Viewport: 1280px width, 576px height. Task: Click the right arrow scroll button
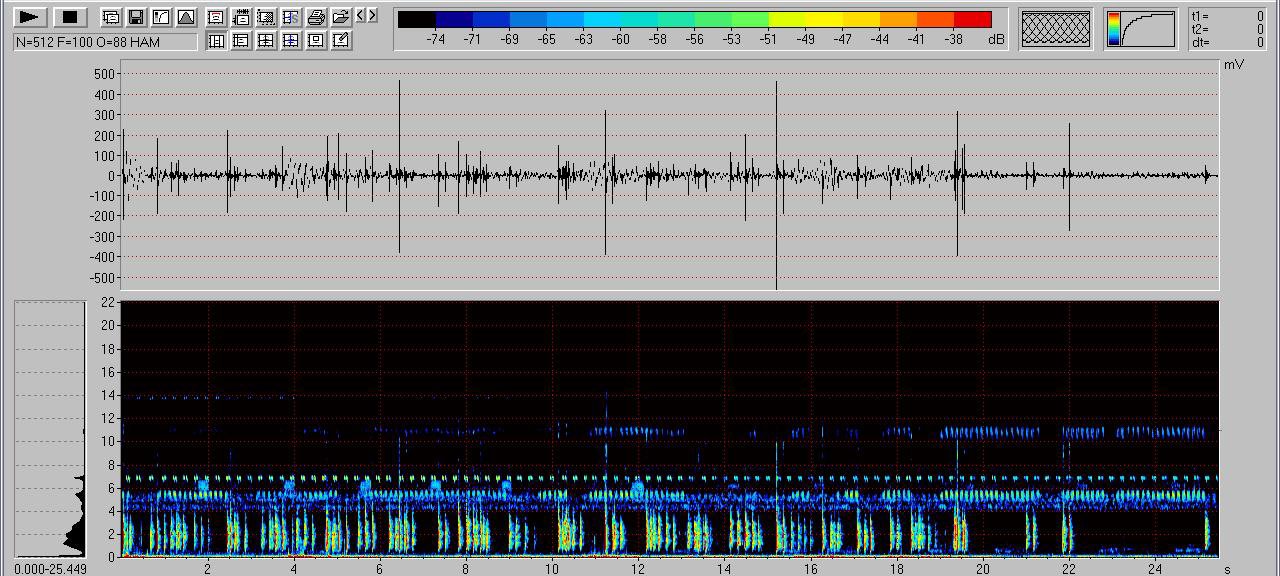pos(373,16)
